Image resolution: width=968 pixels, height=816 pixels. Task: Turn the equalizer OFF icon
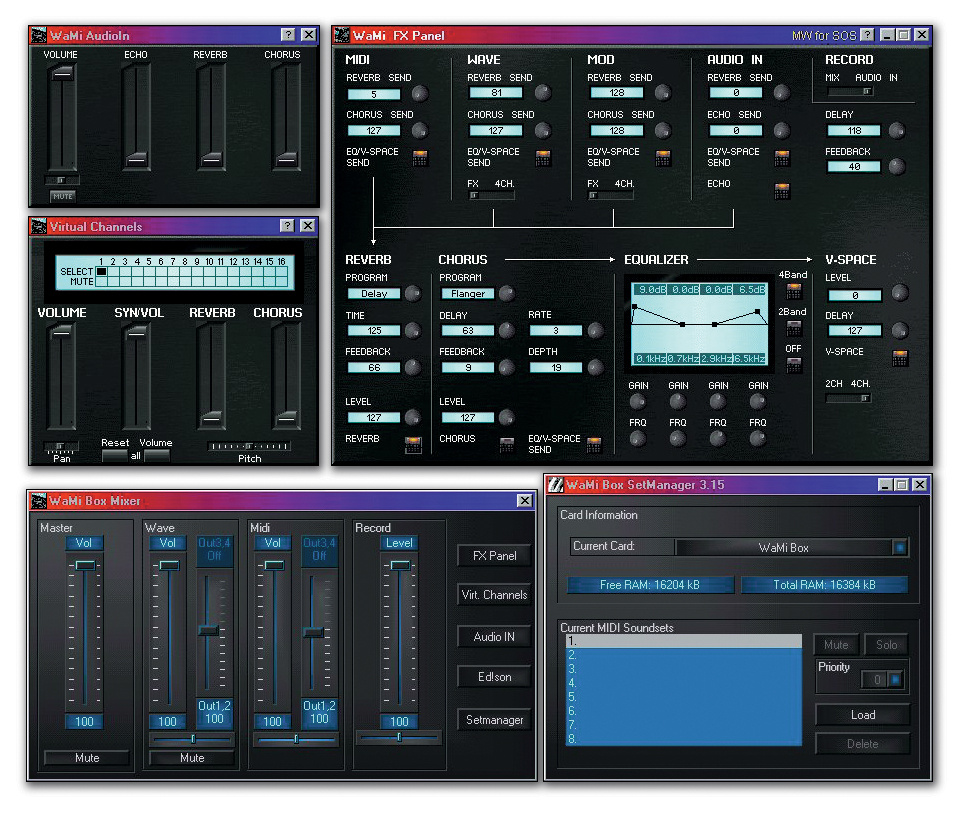point(794,365)
